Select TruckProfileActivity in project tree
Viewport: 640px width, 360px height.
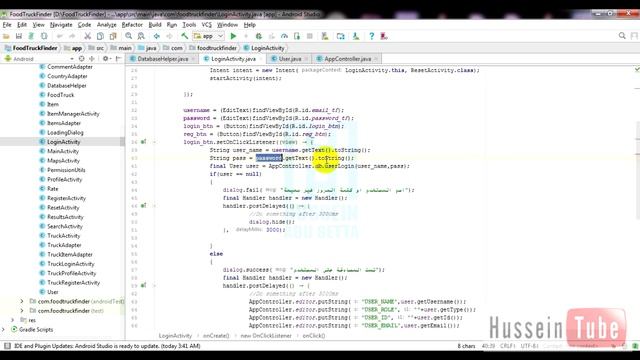(71, 273)
